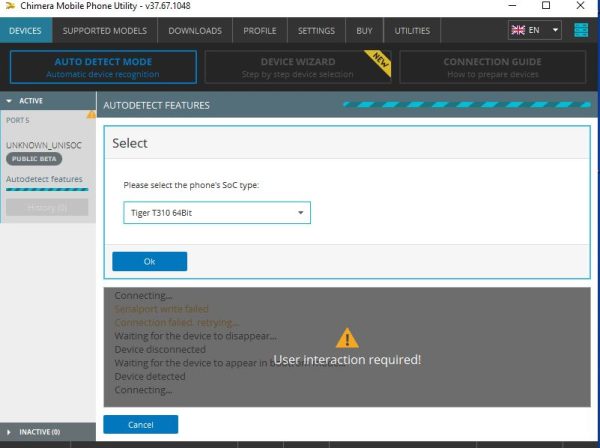This screenshot has height=448, width=600.
Task: Select the UNKNOWN_UNISOC device entry
Action: (44, 145)
